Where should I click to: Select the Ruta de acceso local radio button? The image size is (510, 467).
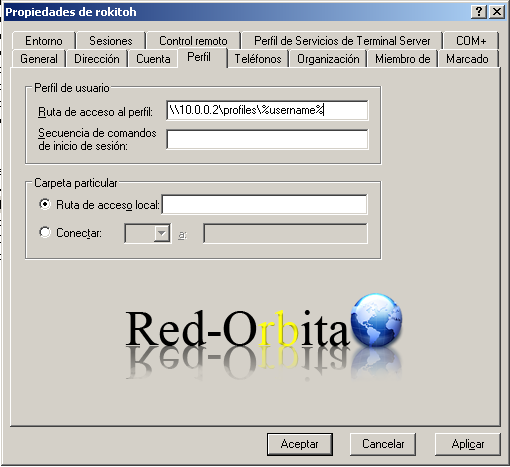point(45,204)
